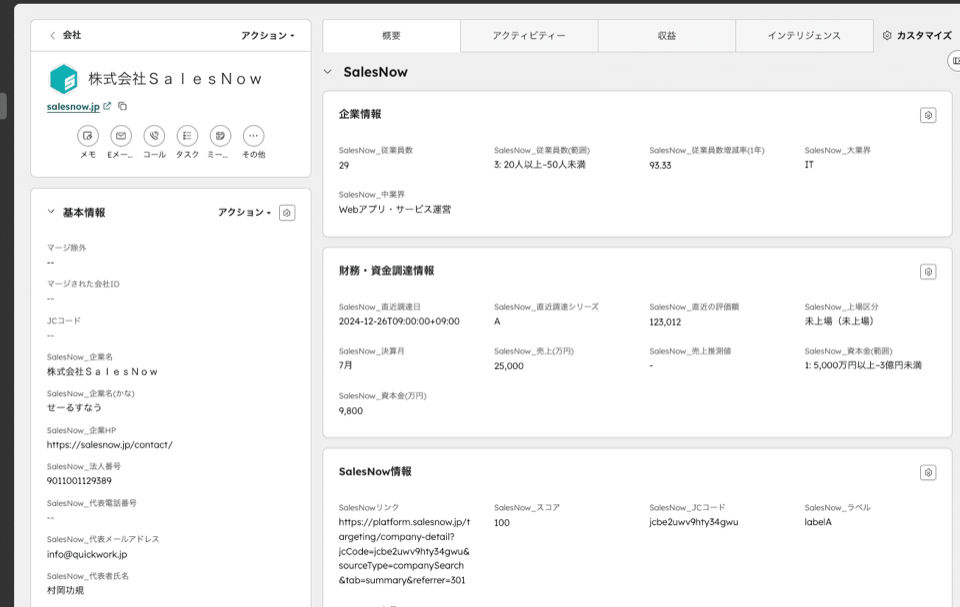This screenshot has width=960, height=607.
Task: Open その他 more actions
Action: pos(253,136)
